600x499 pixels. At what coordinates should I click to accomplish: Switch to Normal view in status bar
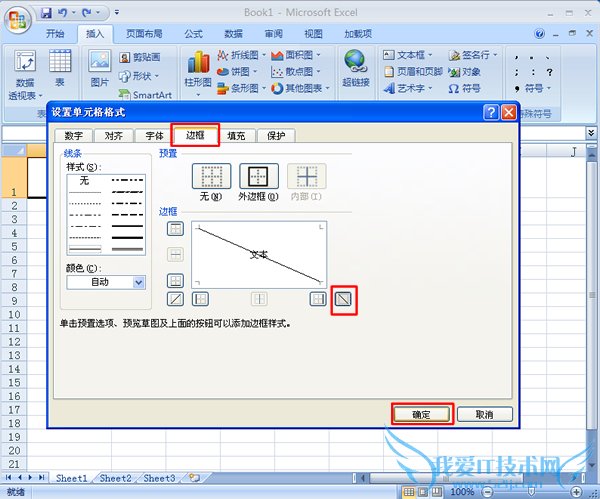click(409, 492)
